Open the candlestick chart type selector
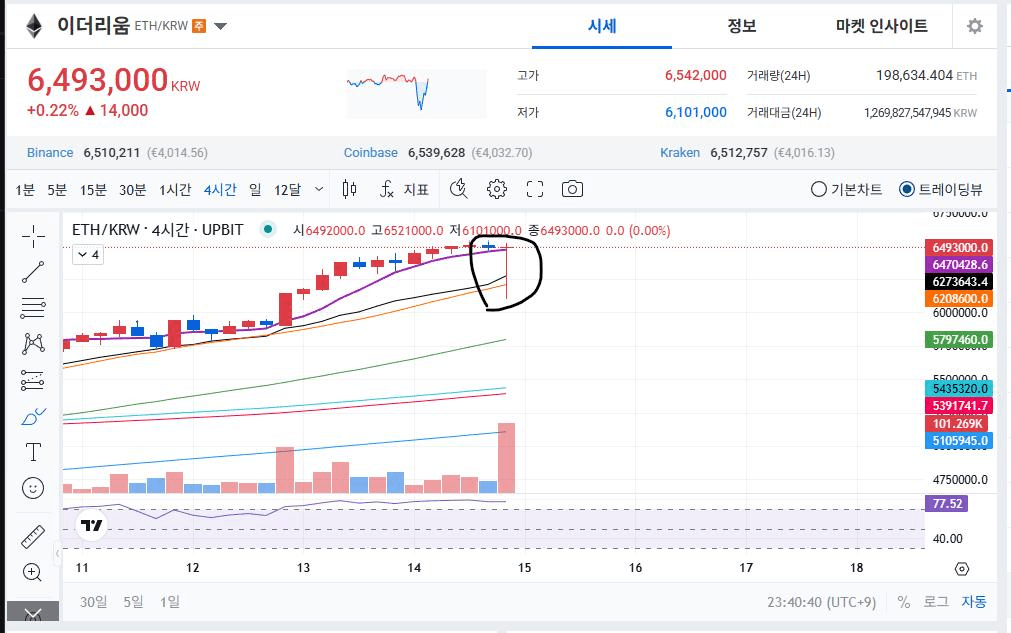This screenshot has height=633, width=1011. pos(349,189)
